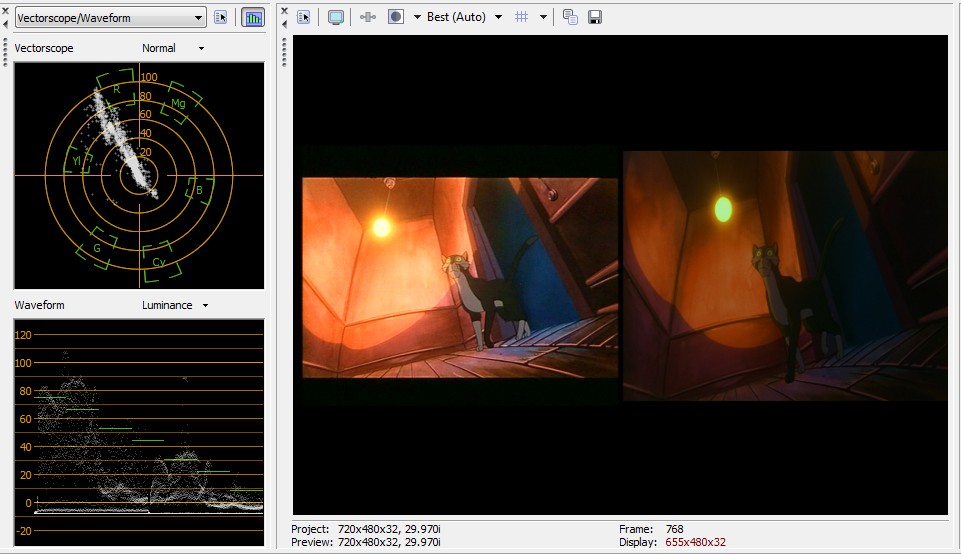Copy snapshot to clipboard
The height and width of the screenshot is (555, 961).
[570, 17]
